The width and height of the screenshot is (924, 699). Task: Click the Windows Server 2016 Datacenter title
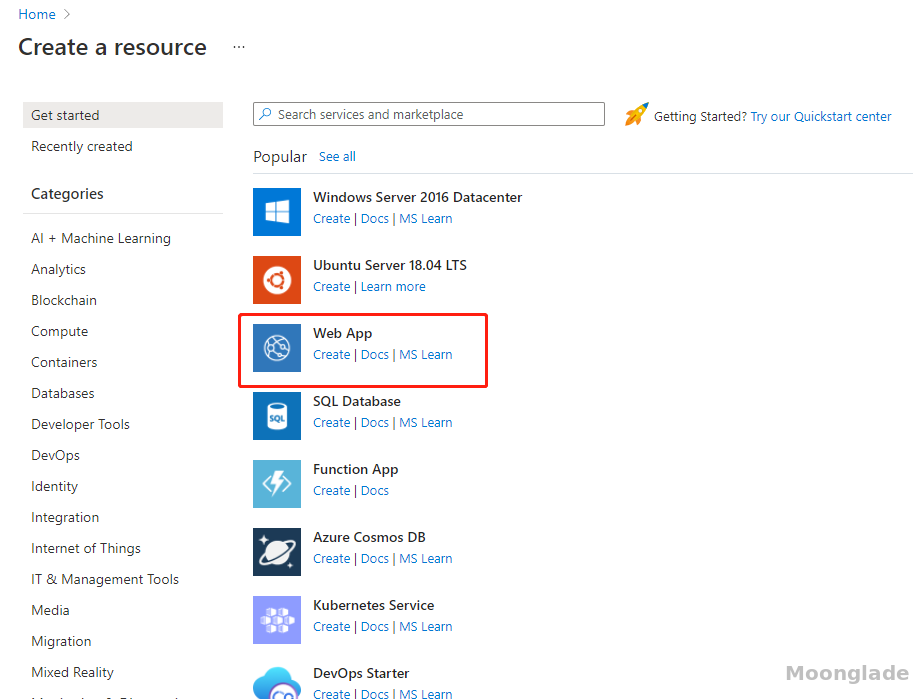tap(417, 197)
